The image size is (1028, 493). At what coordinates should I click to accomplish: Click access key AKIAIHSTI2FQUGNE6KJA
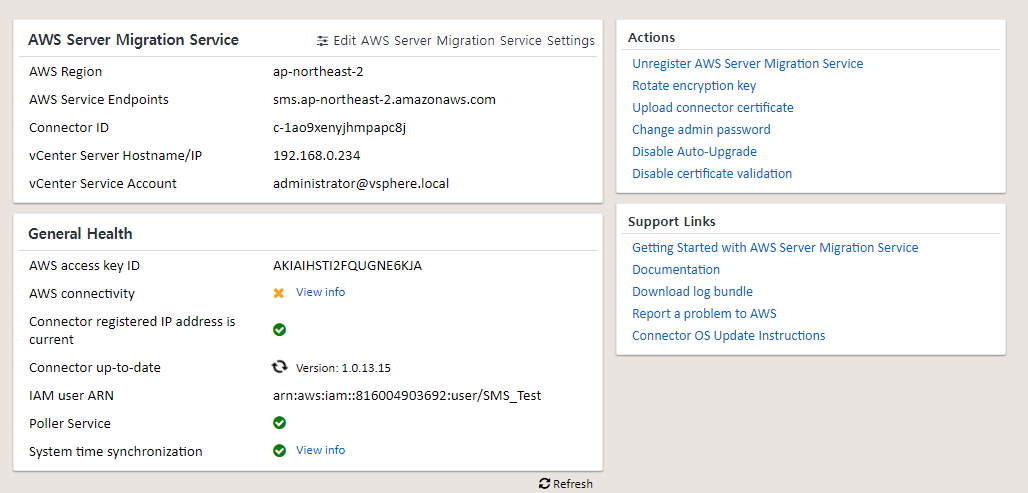[x=347, y=266]
